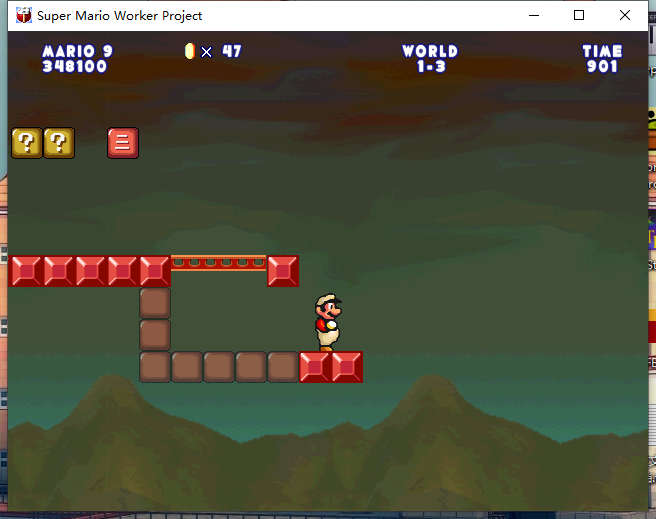Click the Super Mario Worker Project app icon
The image size is (656, 519).
pyautogui.click(x=24, y=15)
